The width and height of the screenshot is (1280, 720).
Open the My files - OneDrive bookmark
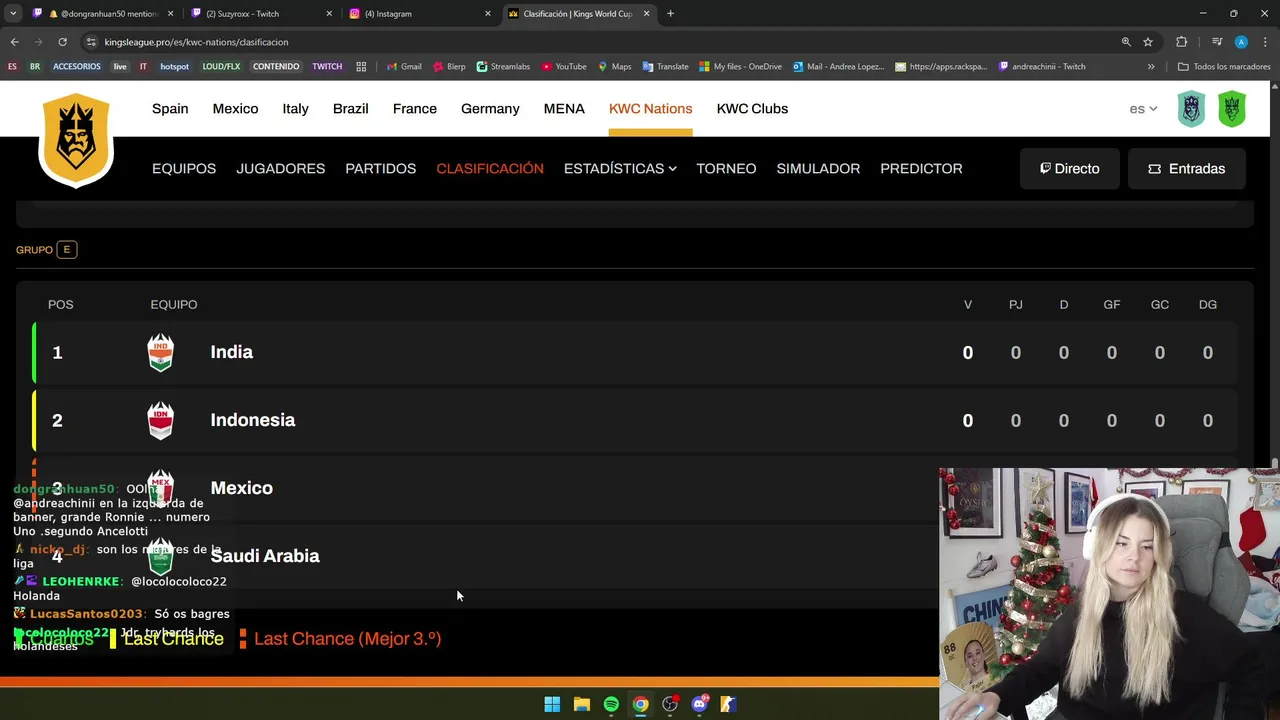[x=740, y=67]
